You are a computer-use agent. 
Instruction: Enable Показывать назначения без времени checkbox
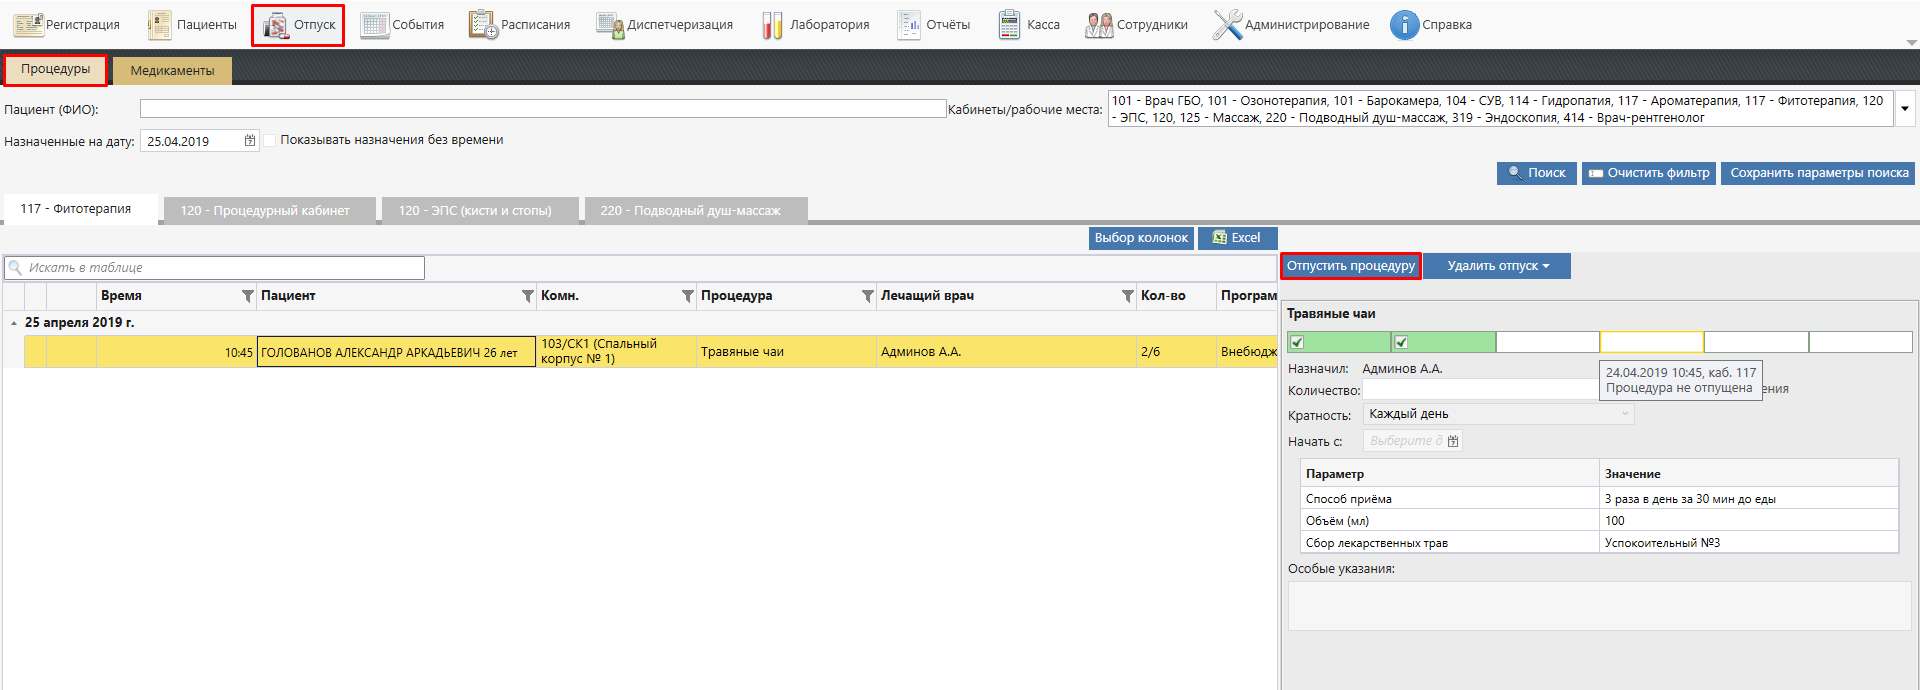270,140
